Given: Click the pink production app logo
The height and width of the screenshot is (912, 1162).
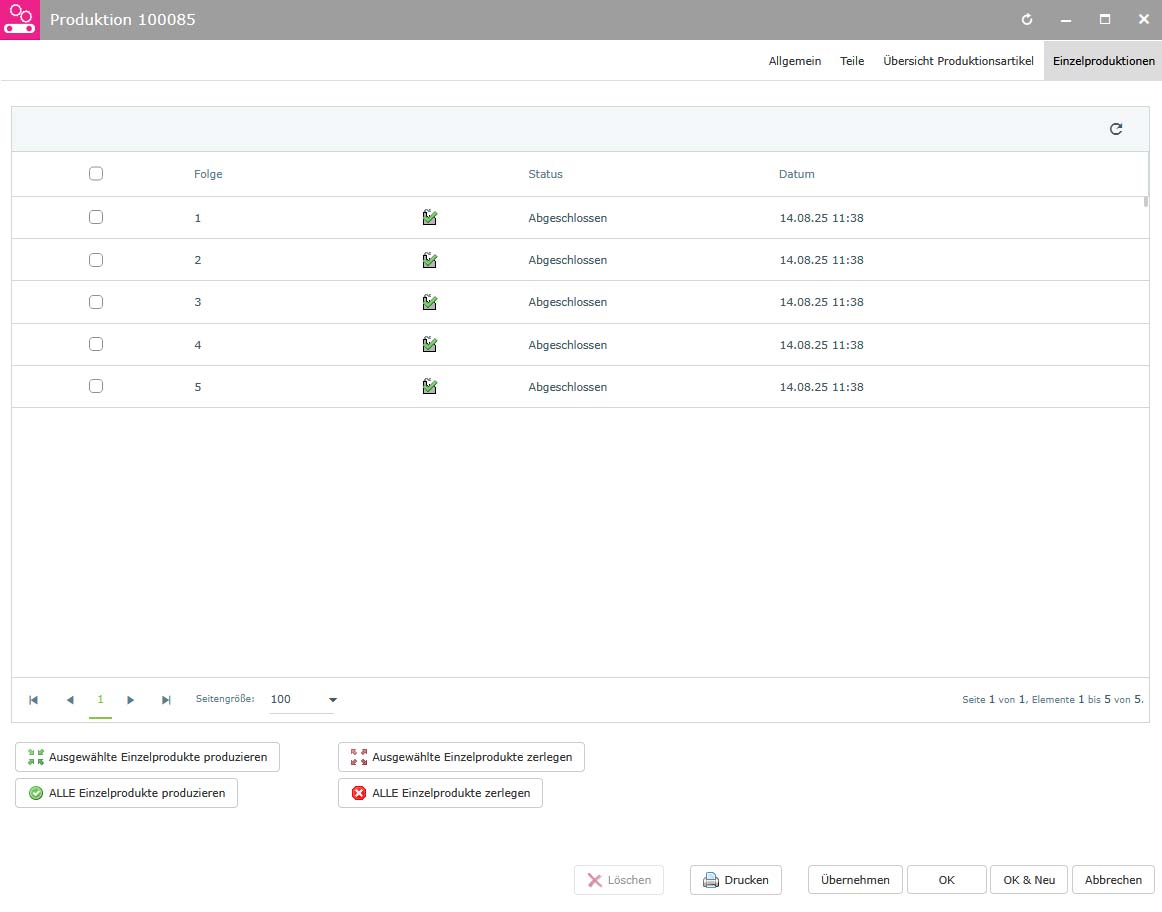Looking at the screenshot, I should 19,19.
